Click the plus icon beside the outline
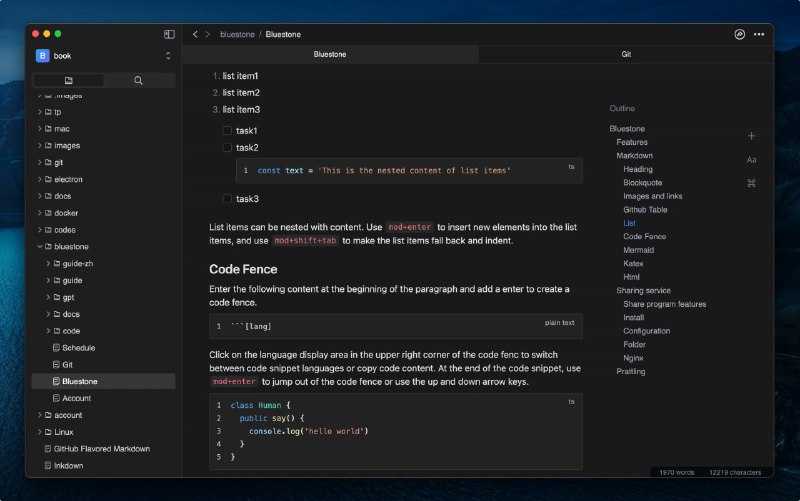The image size is (800, 501). tap(751, 136)
